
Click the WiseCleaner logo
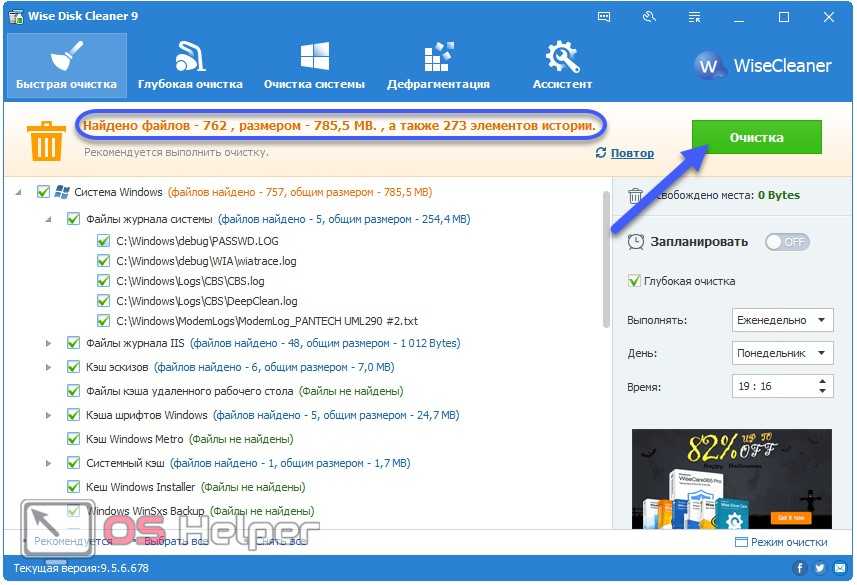[764, 66]
